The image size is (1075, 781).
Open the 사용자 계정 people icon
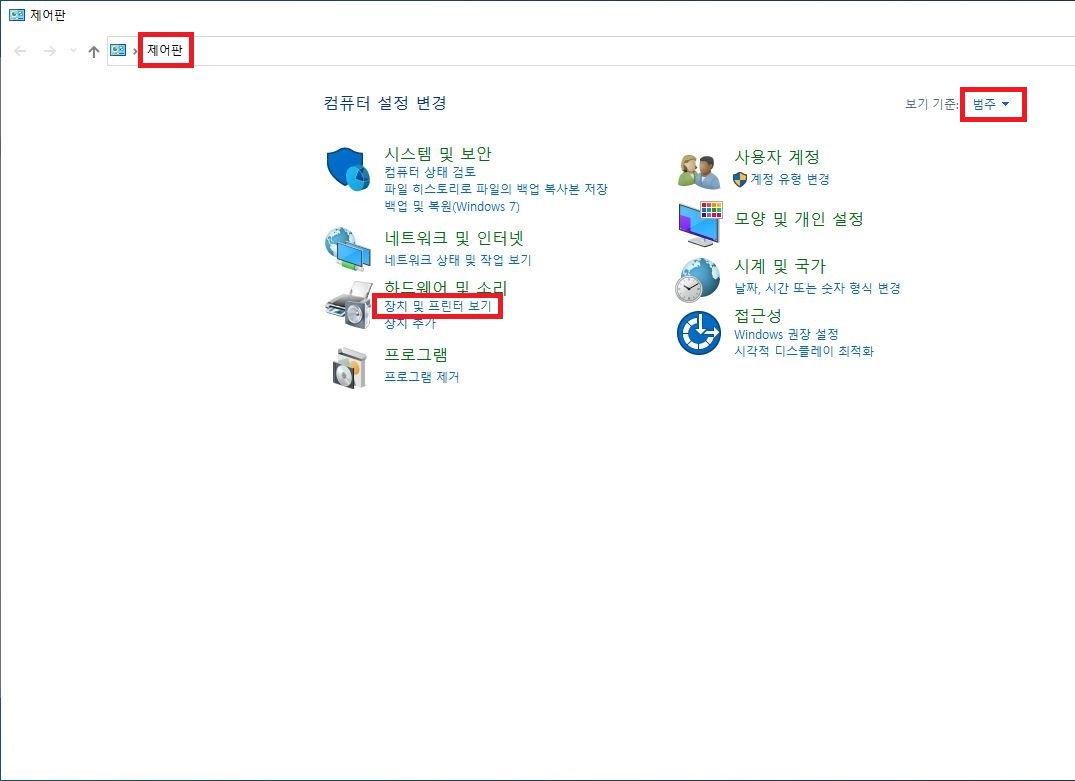click(699, 171)
